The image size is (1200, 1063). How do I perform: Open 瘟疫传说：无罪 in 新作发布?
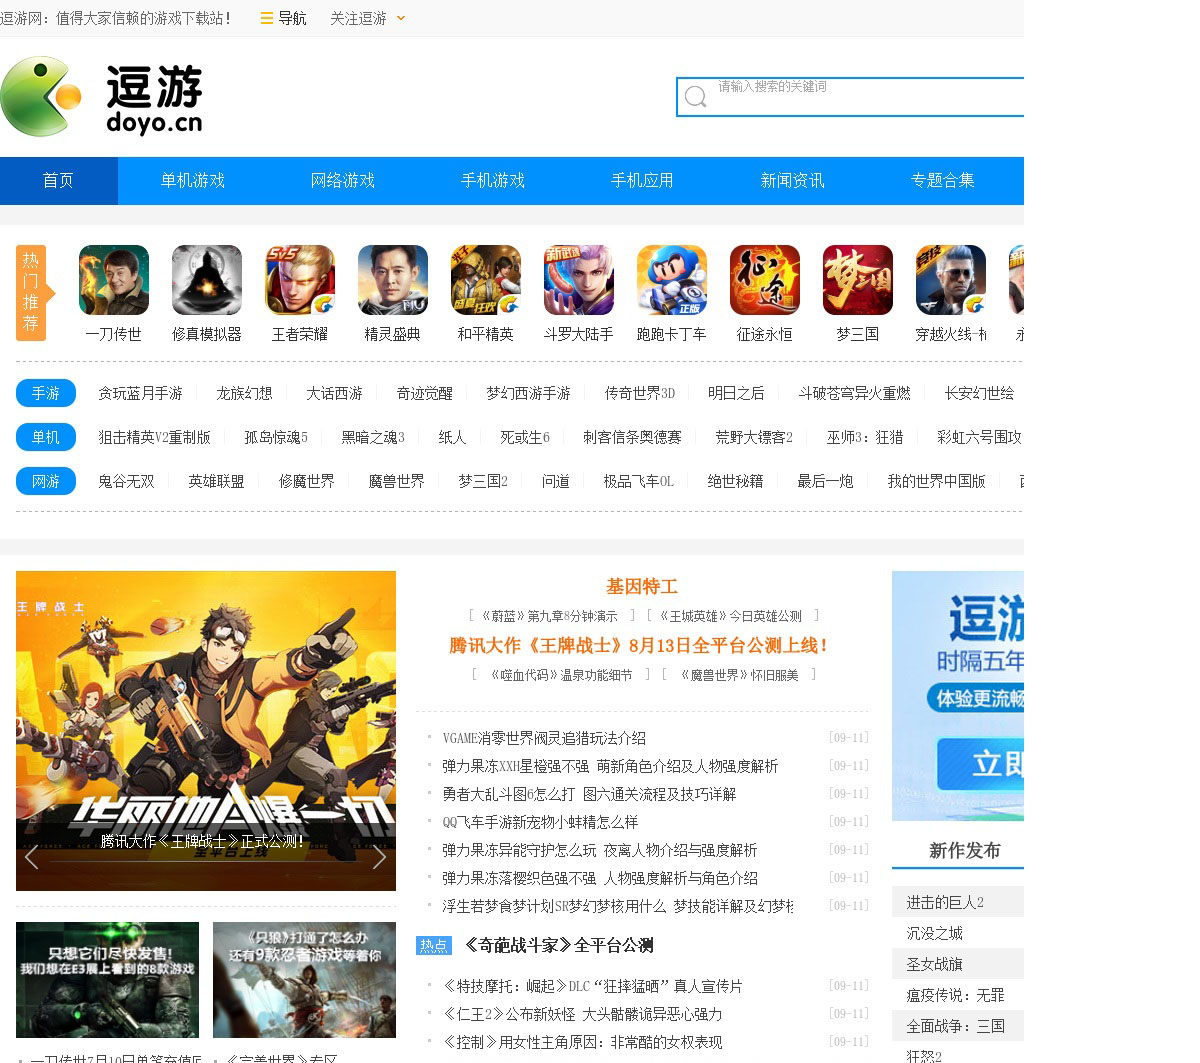coord(955,995)
